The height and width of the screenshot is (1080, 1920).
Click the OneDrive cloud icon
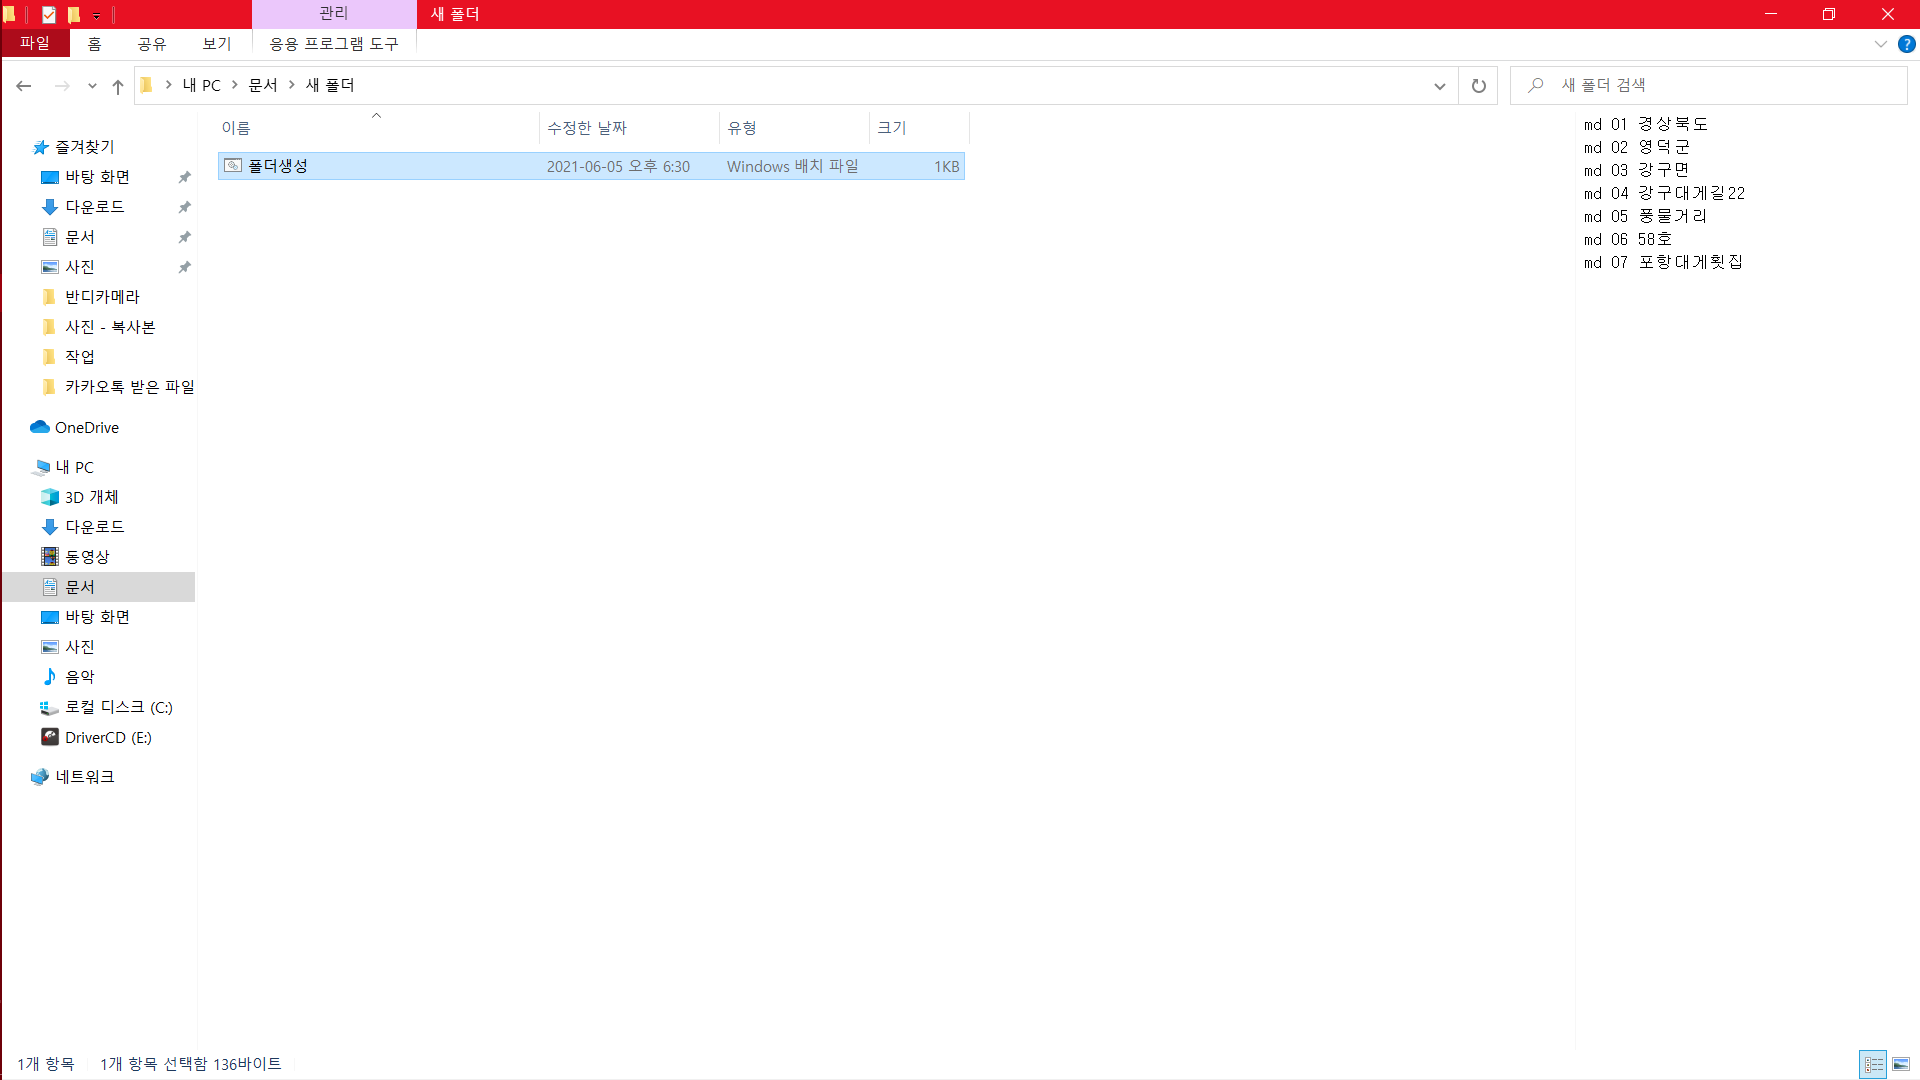click(40, 427)
